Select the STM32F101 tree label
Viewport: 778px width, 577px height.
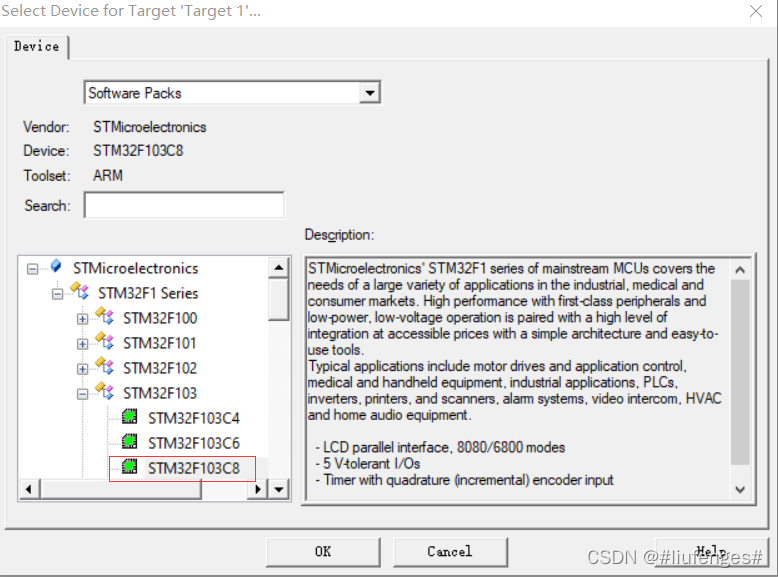(x=160, y=343)
